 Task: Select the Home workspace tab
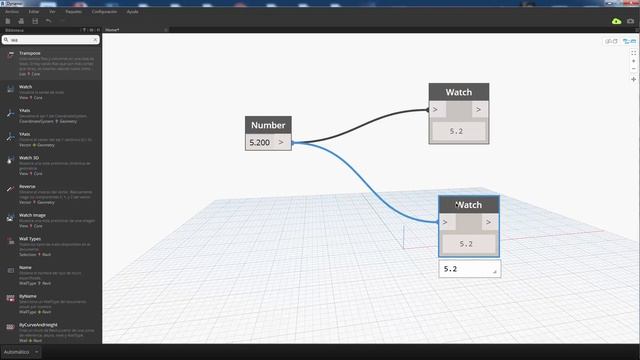coord(112,30)
